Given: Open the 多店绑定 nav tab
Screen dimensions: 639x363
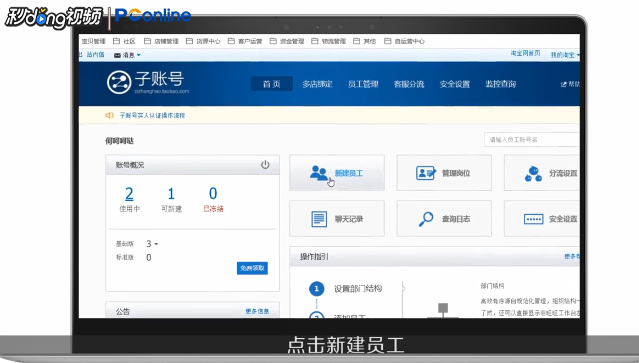Looking at the screenshot, I should [317, 84].
